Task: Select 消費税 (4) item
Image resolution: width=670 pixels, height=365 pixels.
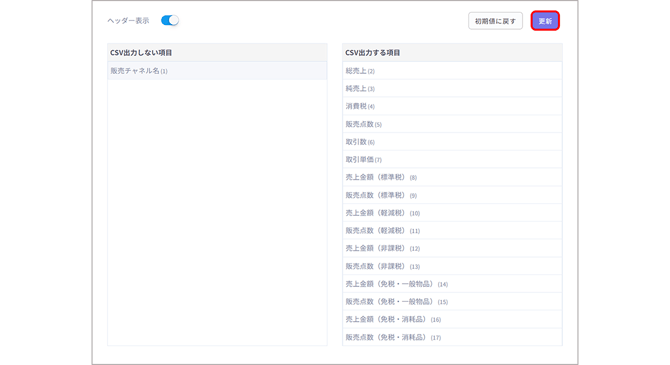Action: click(x=452, y=106)
